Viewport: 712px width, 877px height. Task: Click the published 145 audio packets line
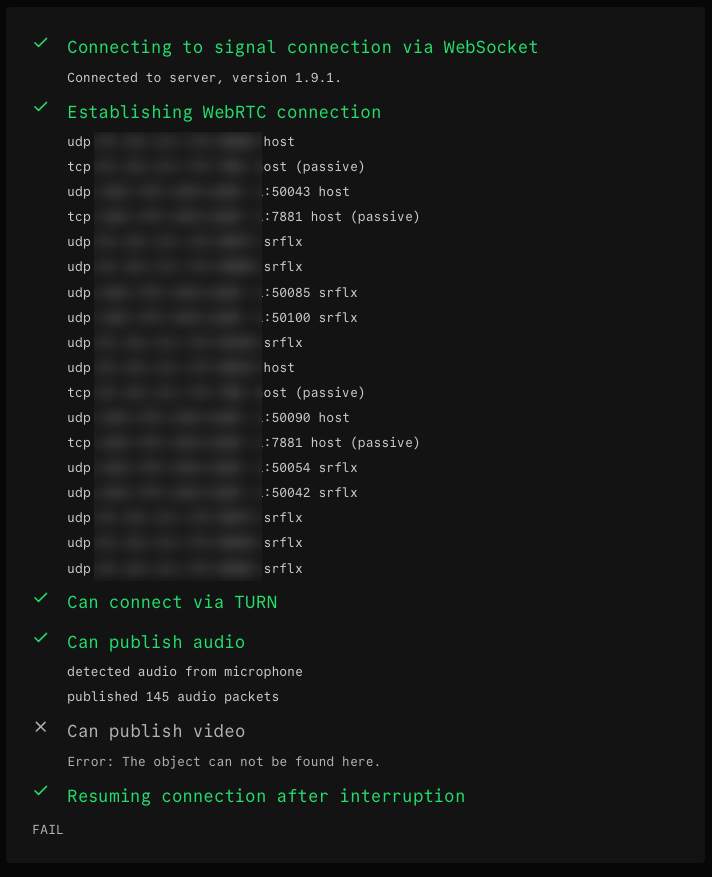tap(172, 697)
